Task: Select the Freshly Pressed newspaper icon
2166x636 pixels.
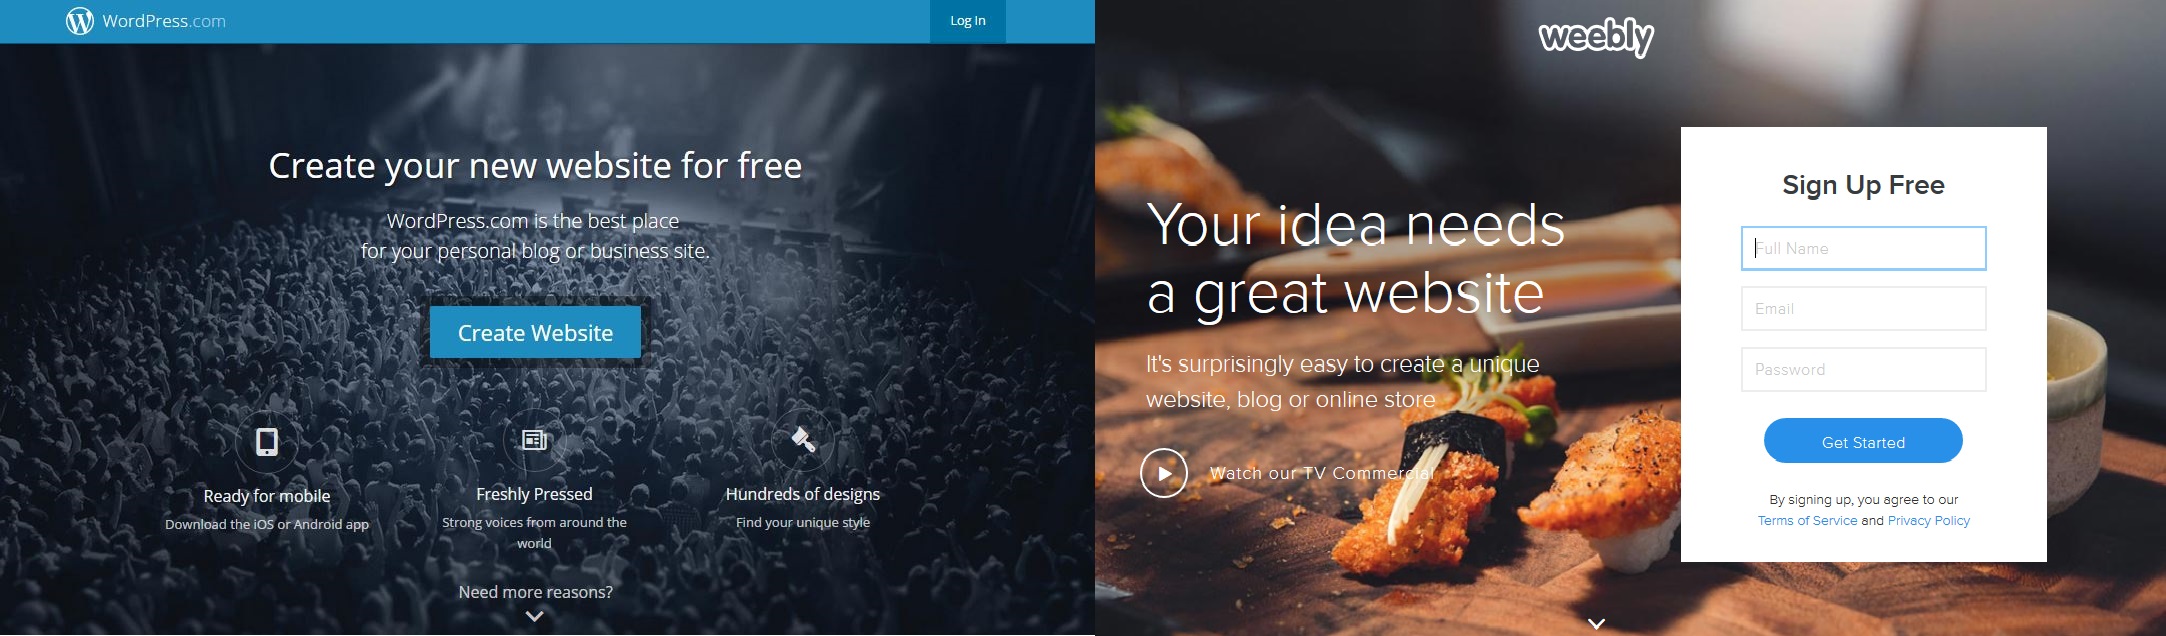Action: coord(534,439)
